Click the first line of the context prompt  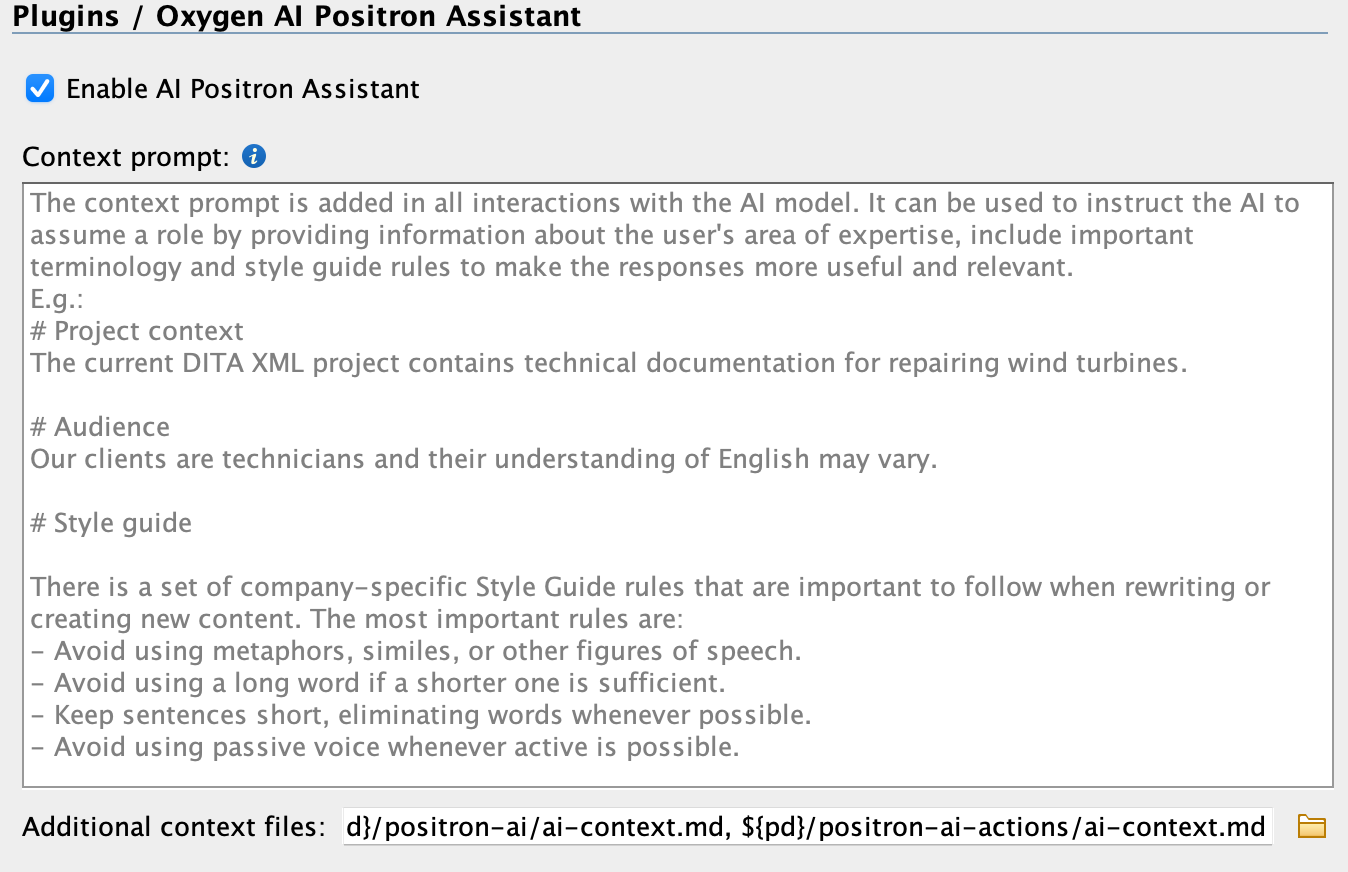[664, 203]
